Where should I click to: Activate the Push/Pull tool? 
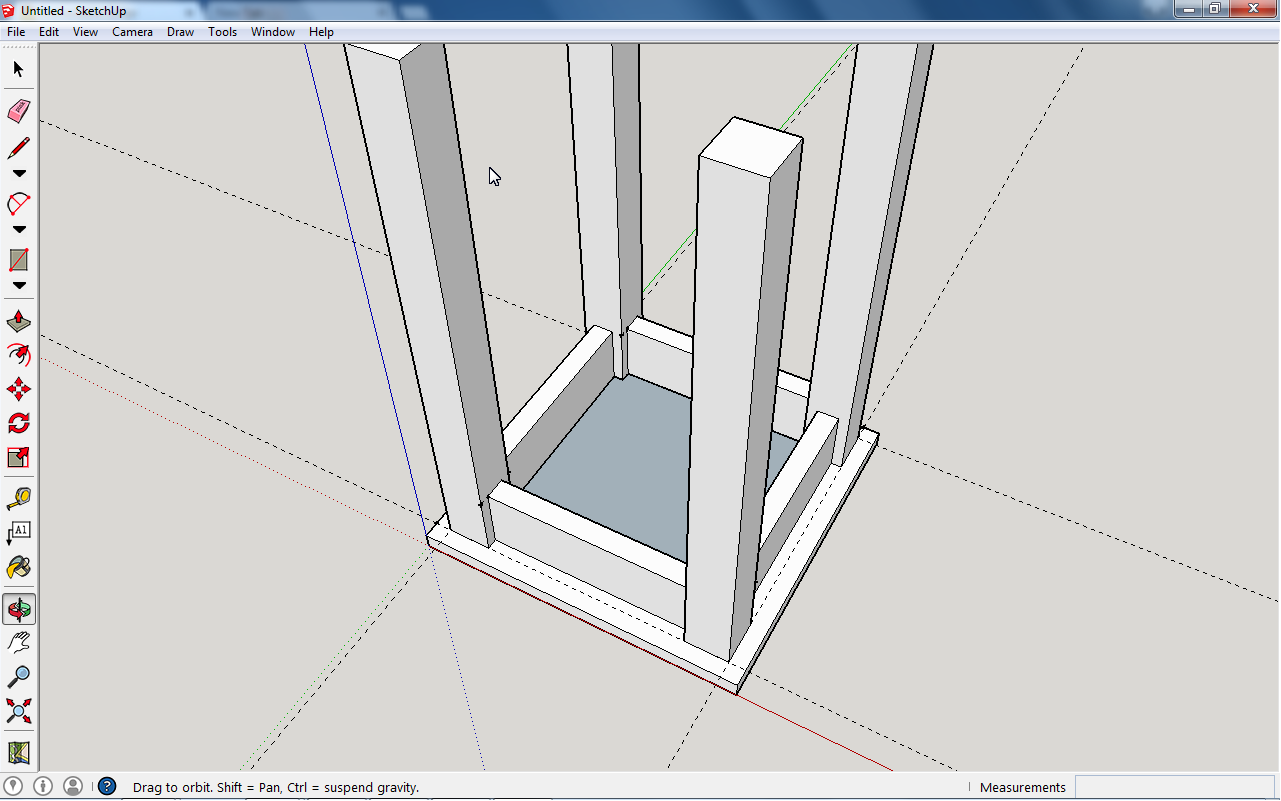coord(19,322)
